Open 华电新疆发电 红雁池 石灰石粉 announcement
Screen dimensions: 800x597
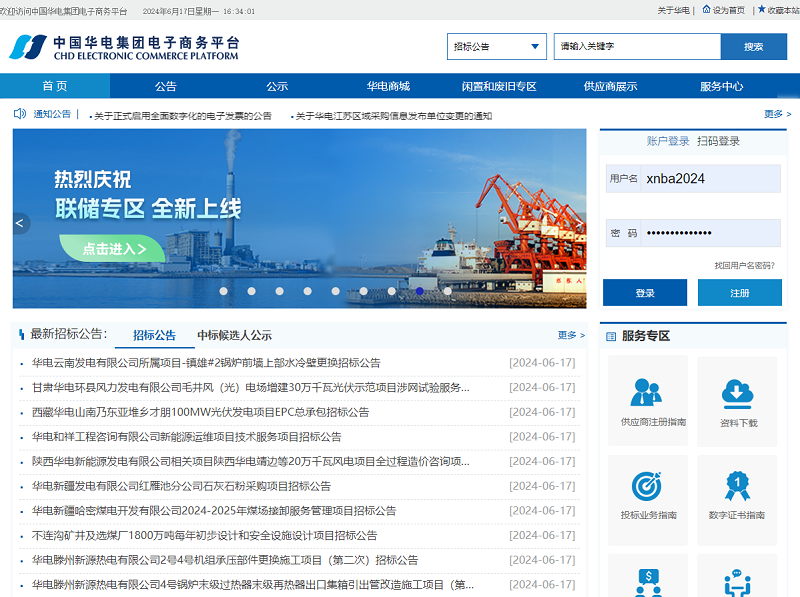(x=181, y=486)
